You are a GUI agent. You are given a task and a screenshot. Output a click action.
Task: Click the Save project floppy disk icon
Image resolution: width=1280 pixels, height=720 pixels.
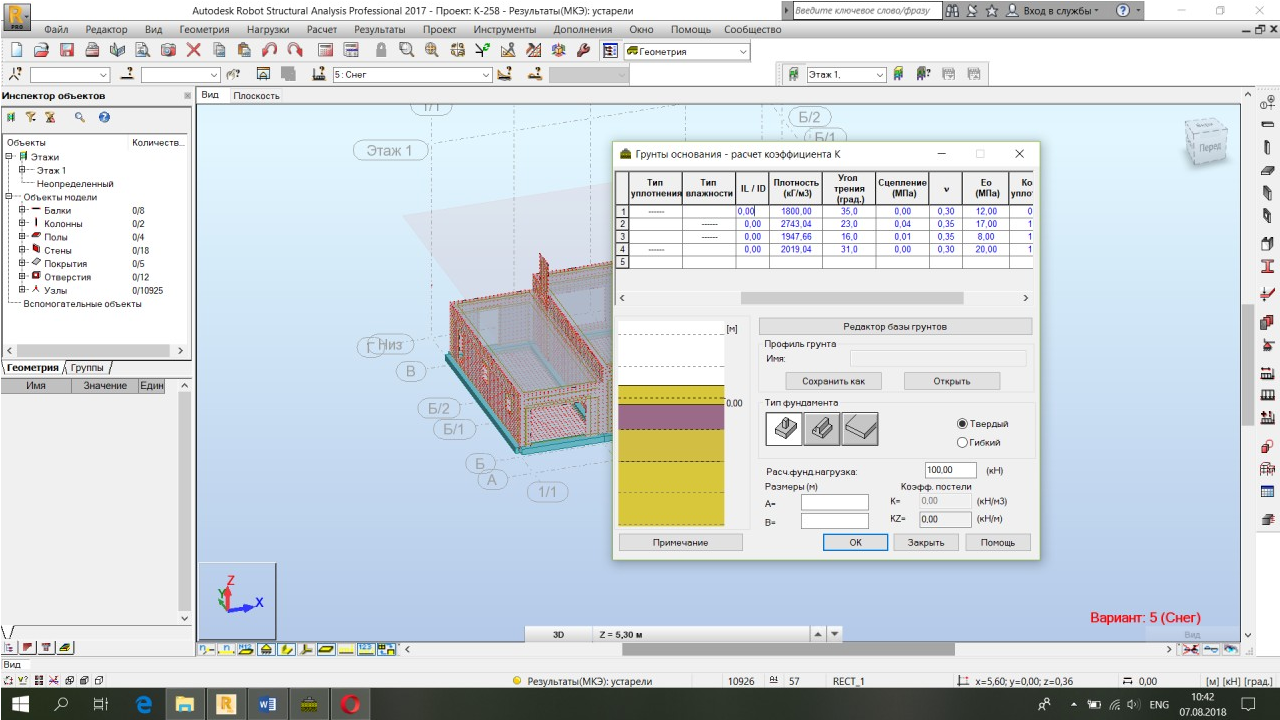pyautogui.click(x=67, y=50)
